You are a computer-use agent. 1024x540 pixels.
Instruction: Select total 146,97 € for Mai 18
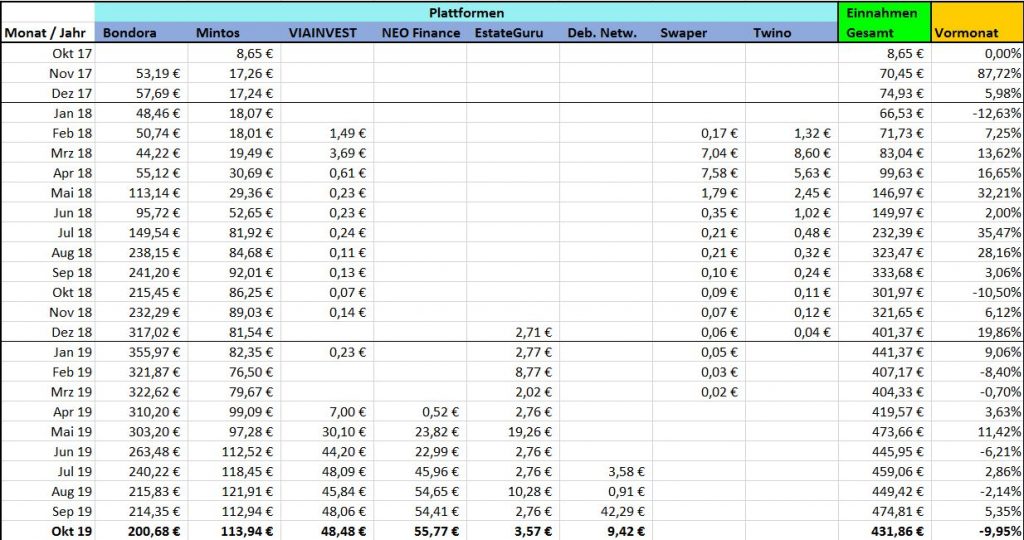884,193
